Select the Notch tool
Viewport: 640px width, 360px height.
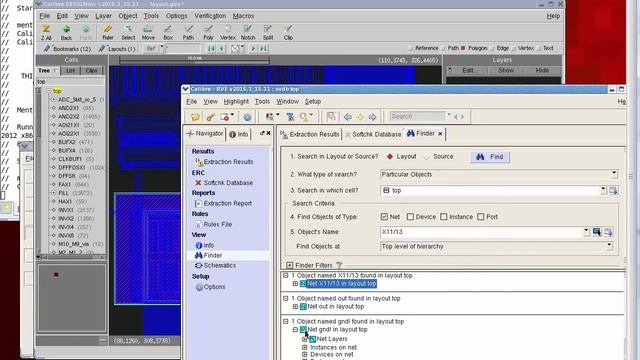[248, 32]
